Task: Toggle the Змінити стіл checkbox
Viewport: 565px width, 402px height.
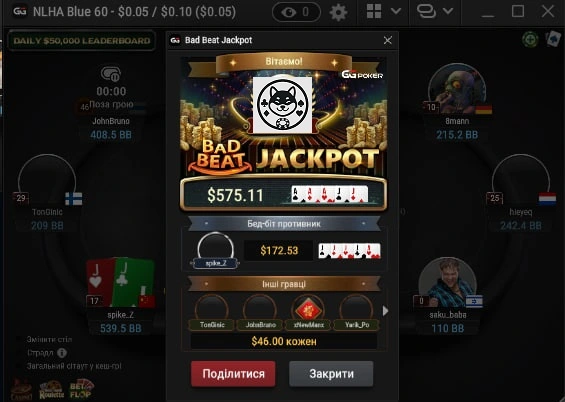Action: pos(19,339)
